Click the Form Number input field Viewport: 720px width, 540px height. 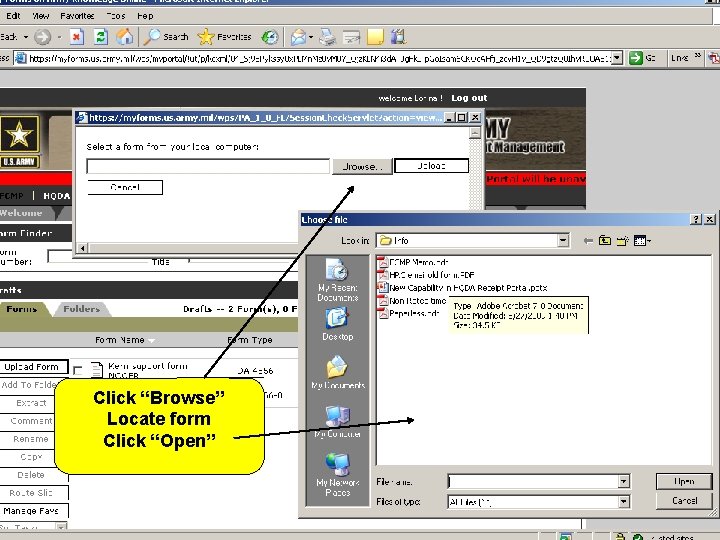pos(60,256)
